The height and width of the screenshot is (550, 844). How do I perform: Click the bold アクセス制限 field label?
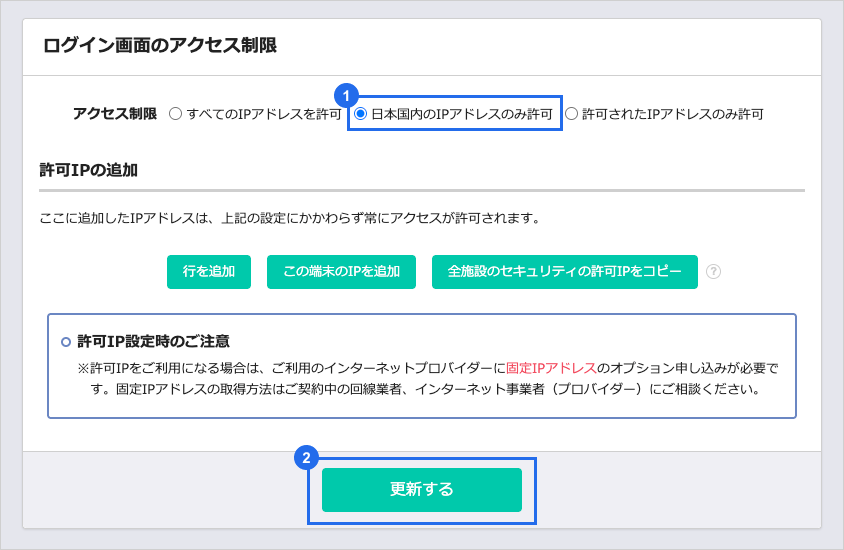[115, 114]
